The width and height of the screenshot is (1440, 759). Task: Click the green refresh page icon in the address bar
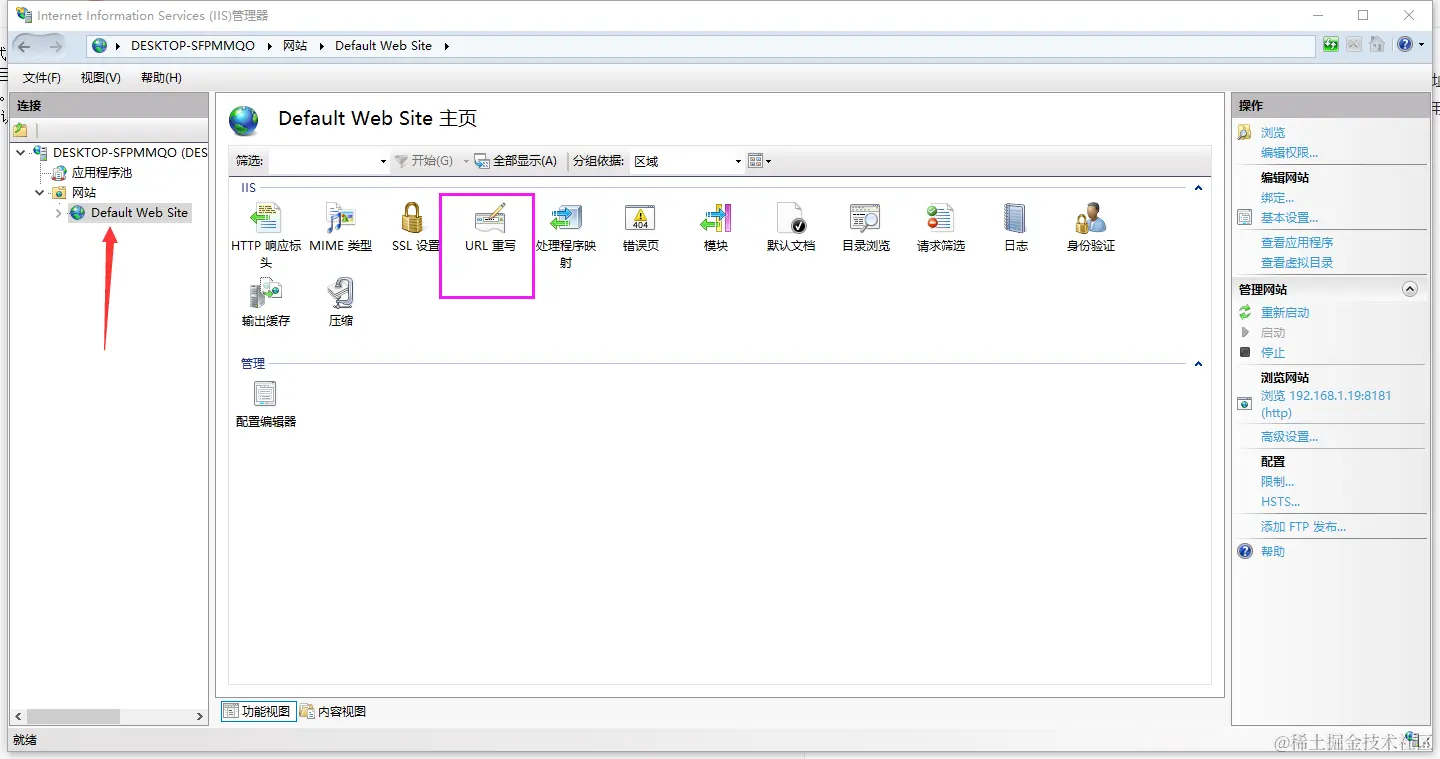[1331, 45]
